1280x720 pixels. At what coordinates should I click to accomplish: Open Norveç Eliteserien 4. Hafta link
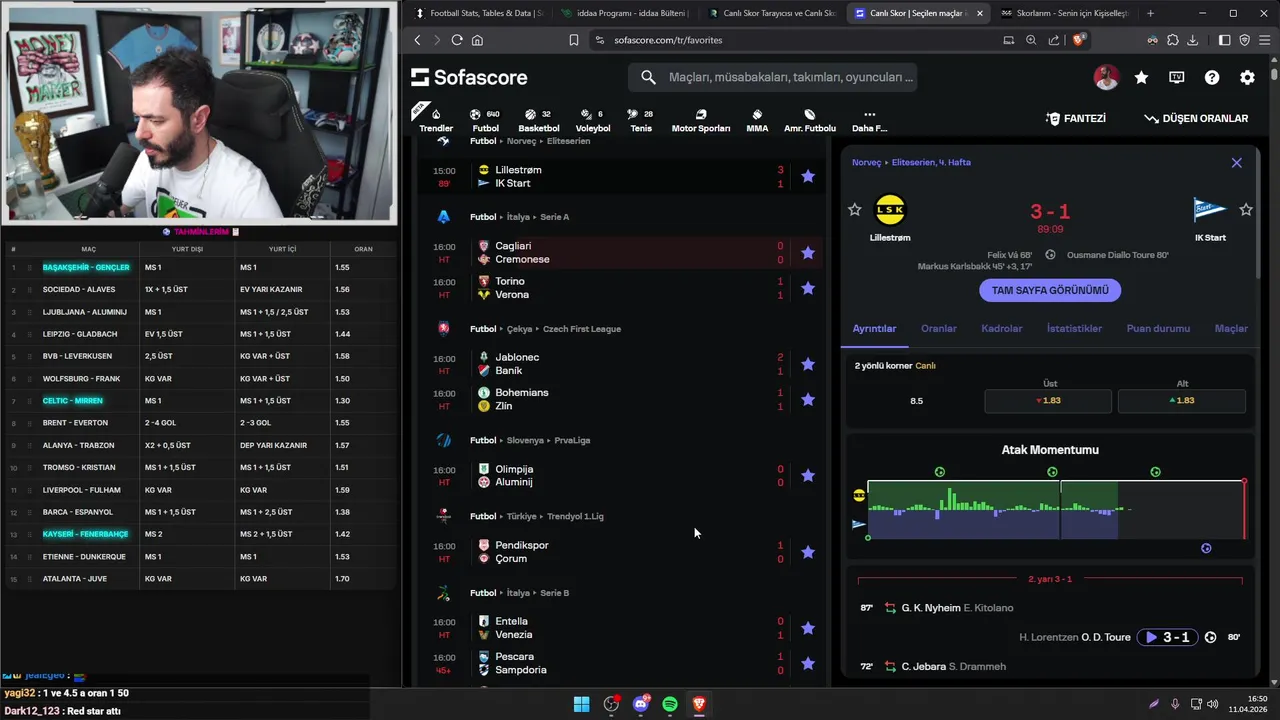click(911, 162)
